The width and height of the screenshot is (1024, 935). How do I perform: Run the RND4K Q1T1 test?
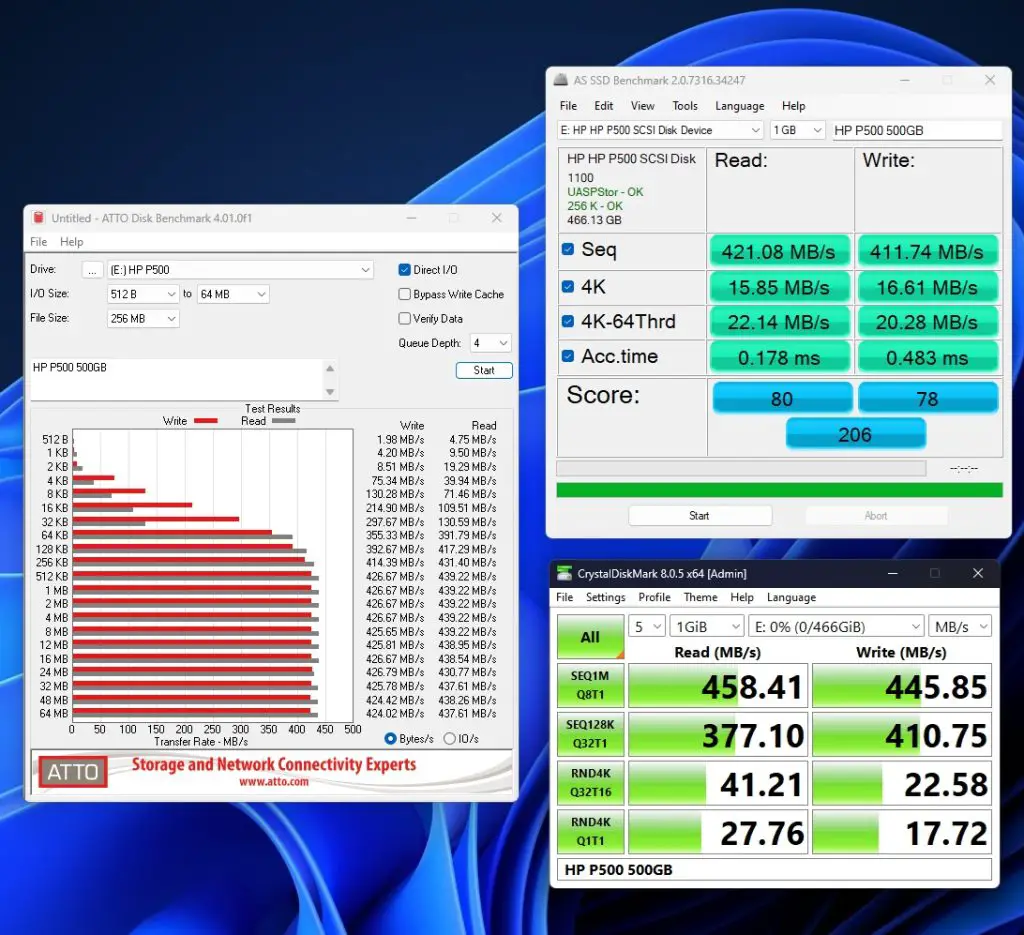click(590, 831)
